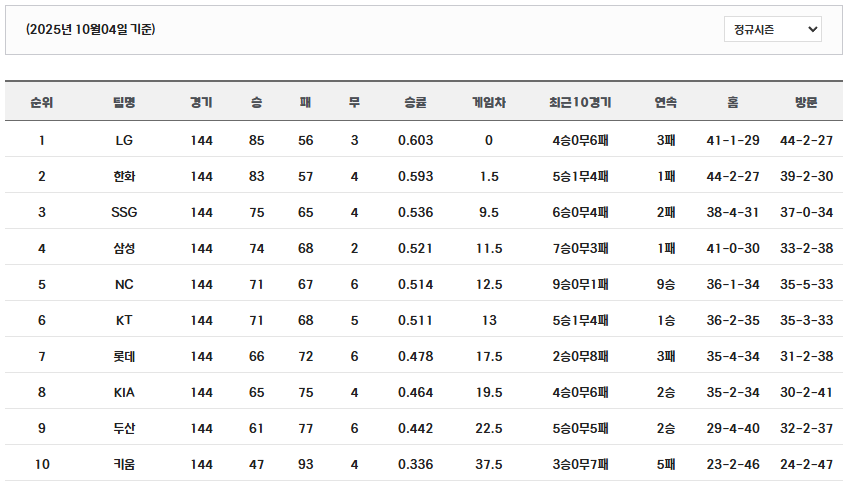Click KIA's games behind value 19.5

tap(488, 392)
